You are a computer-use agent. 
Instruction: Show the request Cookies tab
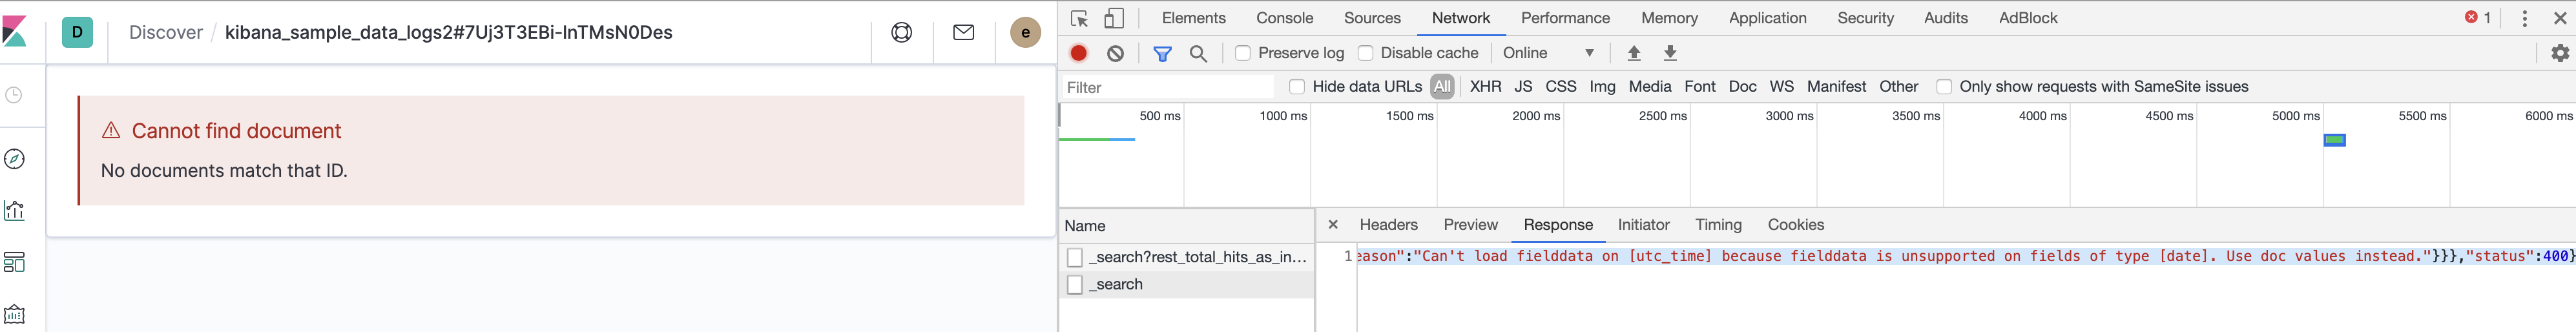tap(1795, 225)
